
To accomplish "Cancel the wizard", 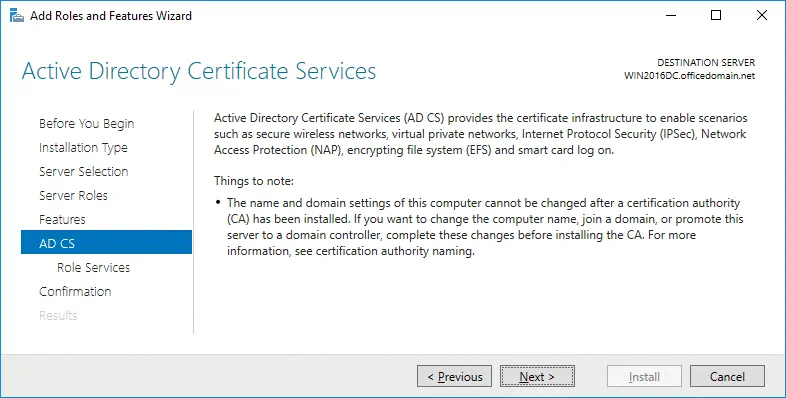I will point(727,376).
